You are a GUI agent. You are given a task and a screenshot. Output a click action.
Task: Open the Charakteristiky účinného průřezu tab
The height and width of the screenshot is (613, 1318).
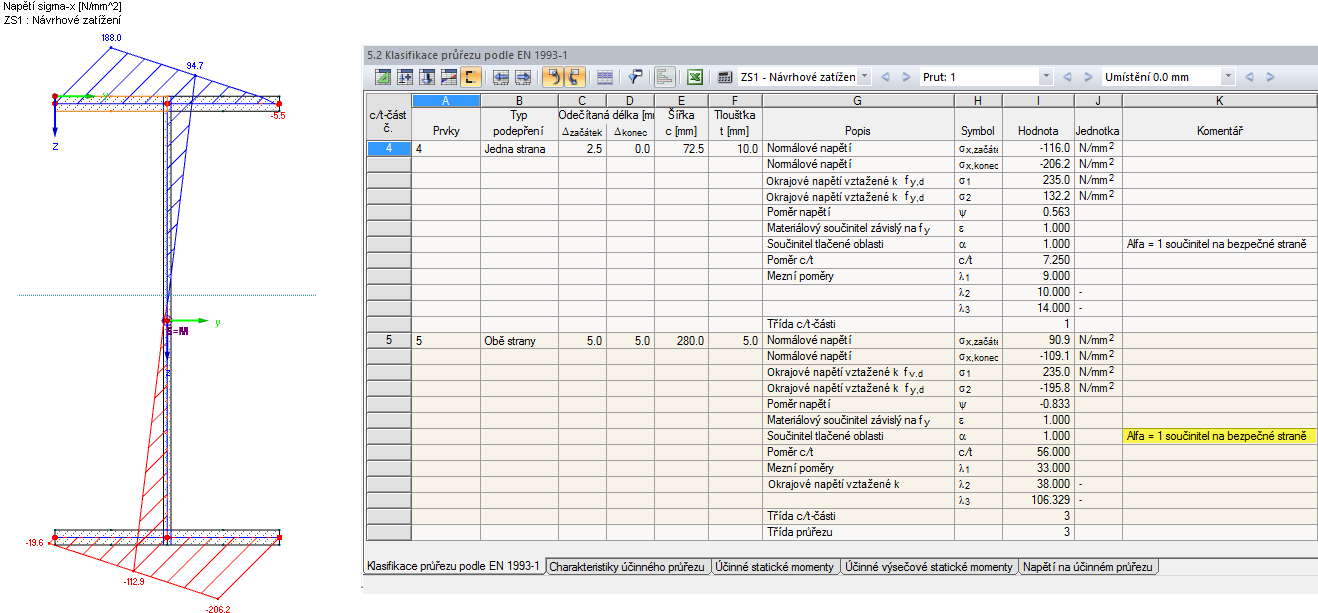[x=628, y=567]
